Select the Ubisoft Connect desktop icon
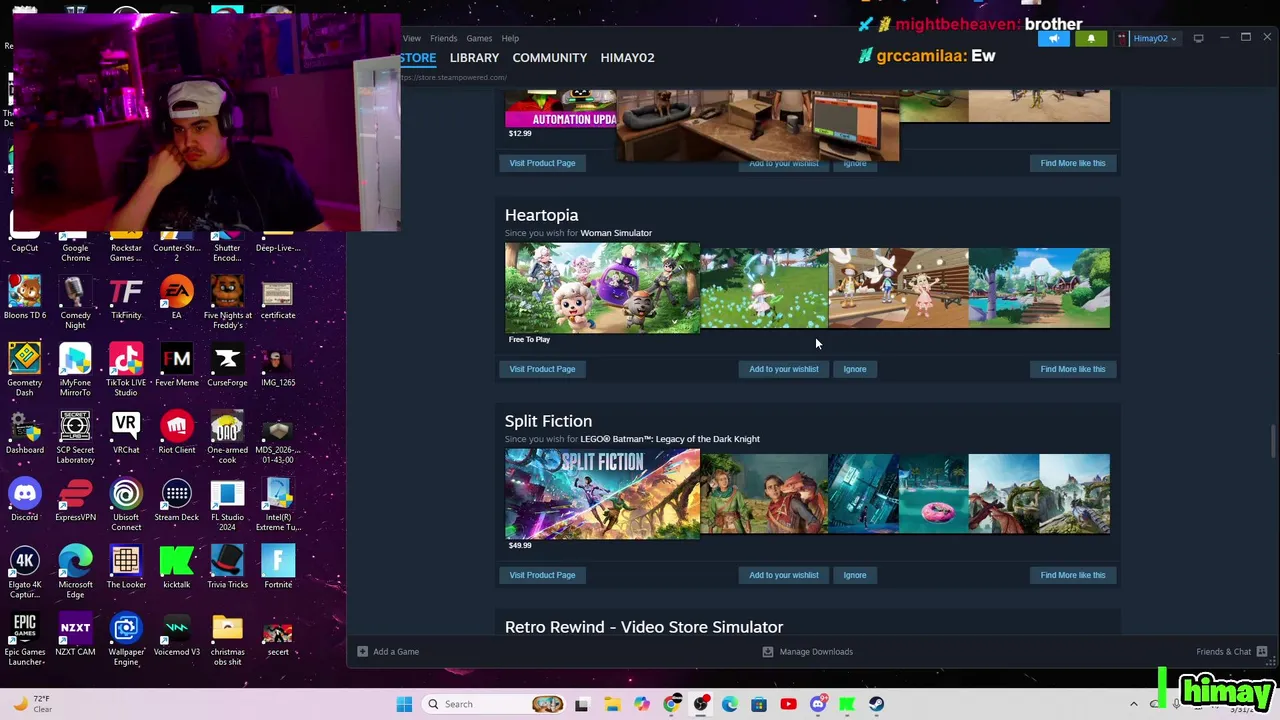The width and height of the screenshot is (1280, 720). pos(126,505)
